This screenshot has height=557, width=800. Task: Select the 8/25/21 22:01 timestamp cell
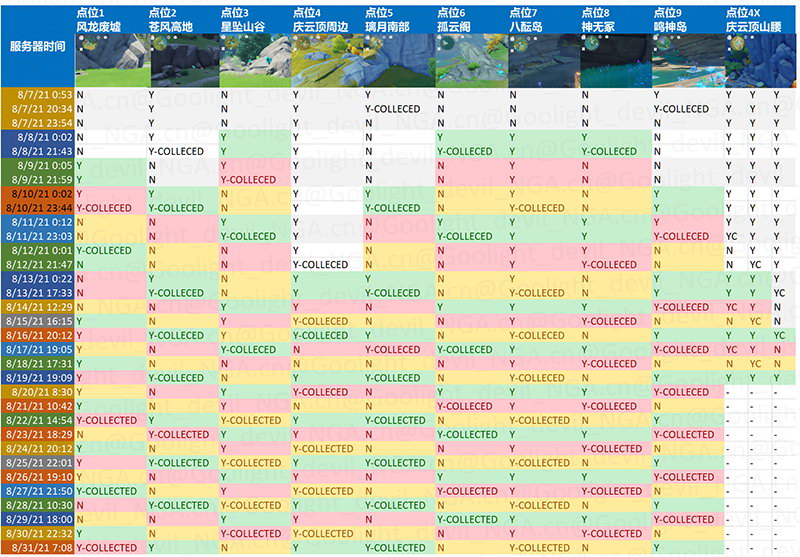tap(38, 463)
